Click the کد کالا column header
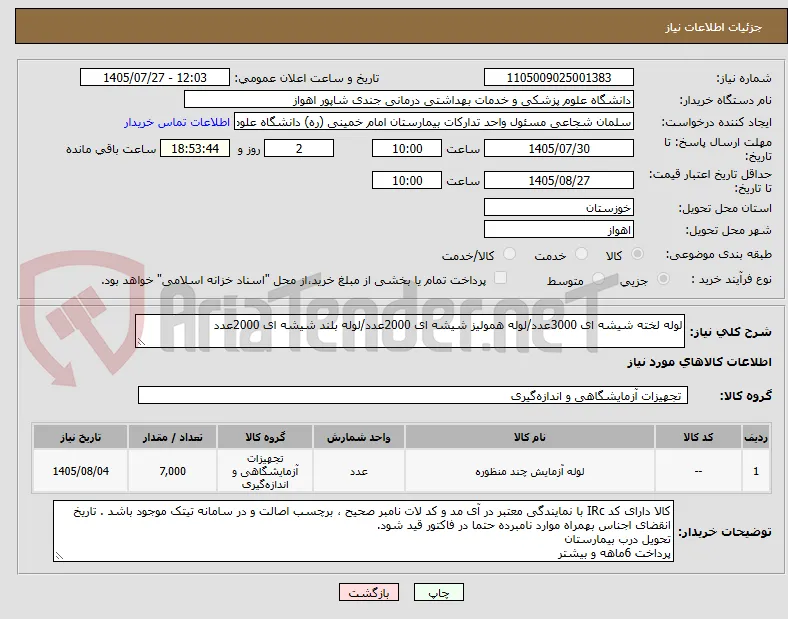The height and width of the screenshot is (619, 788). [698, 437]
